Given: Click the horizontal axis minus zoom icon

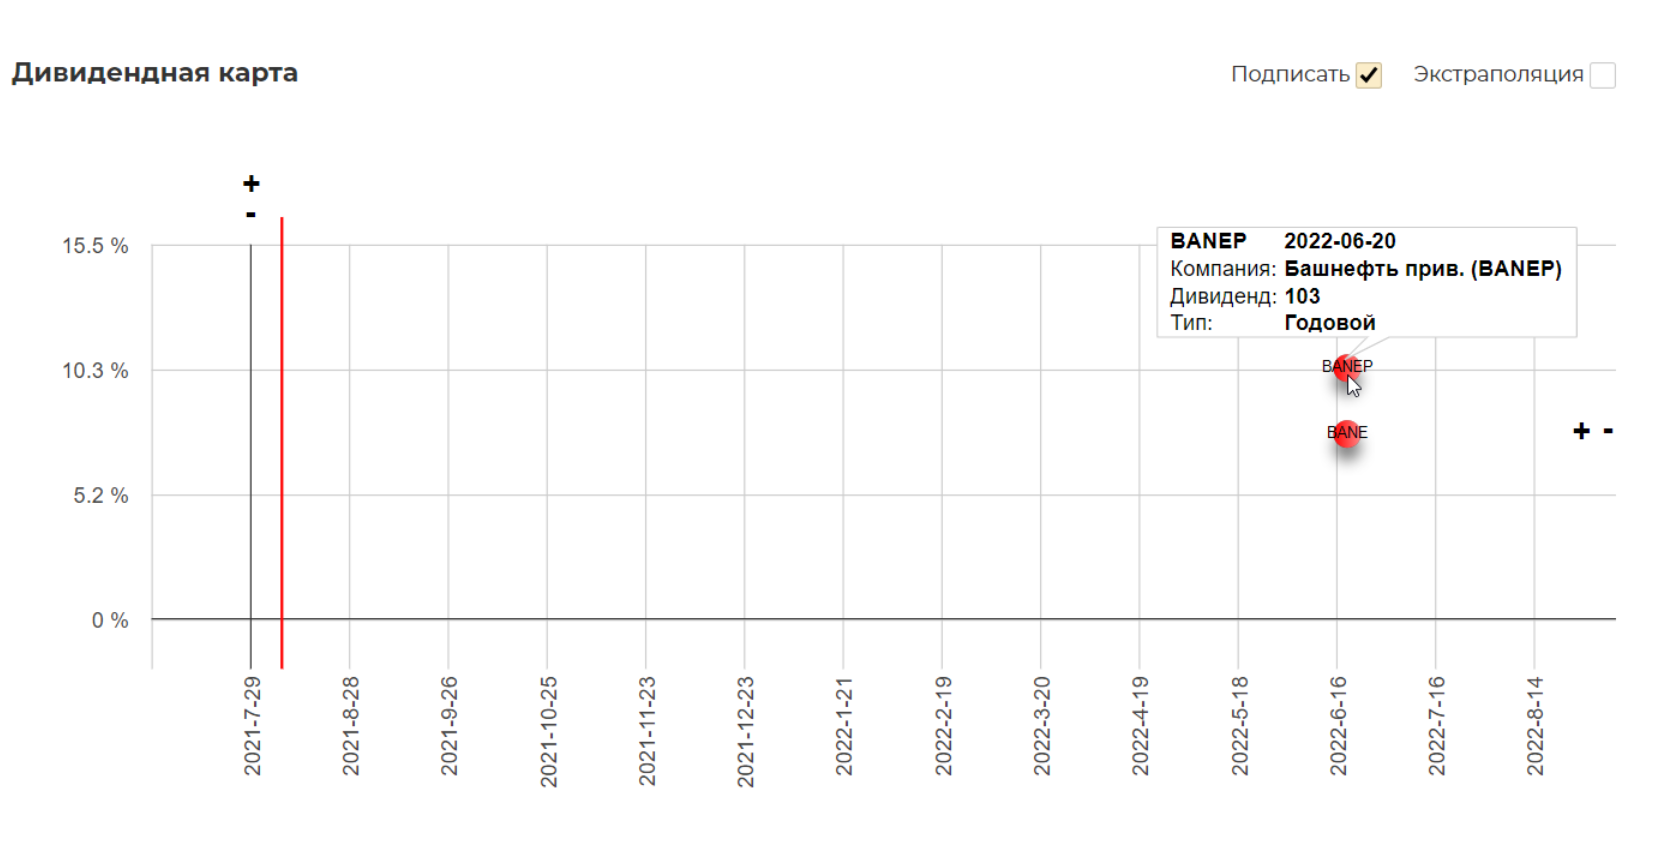Looking at the screenshot, I should pos(1608,431).
